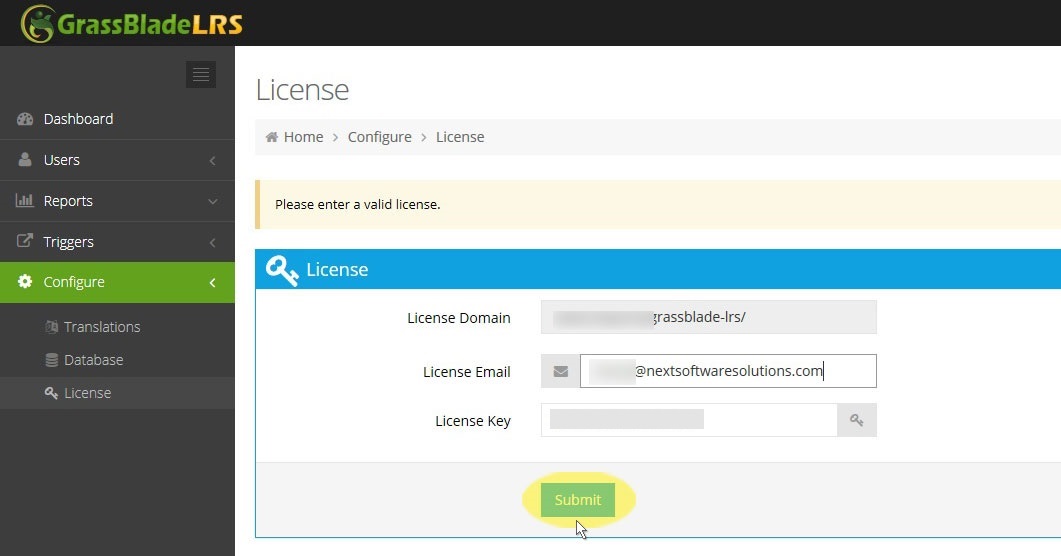Click the License Domain field
The image size is (1061, 556).
point(708,317)
